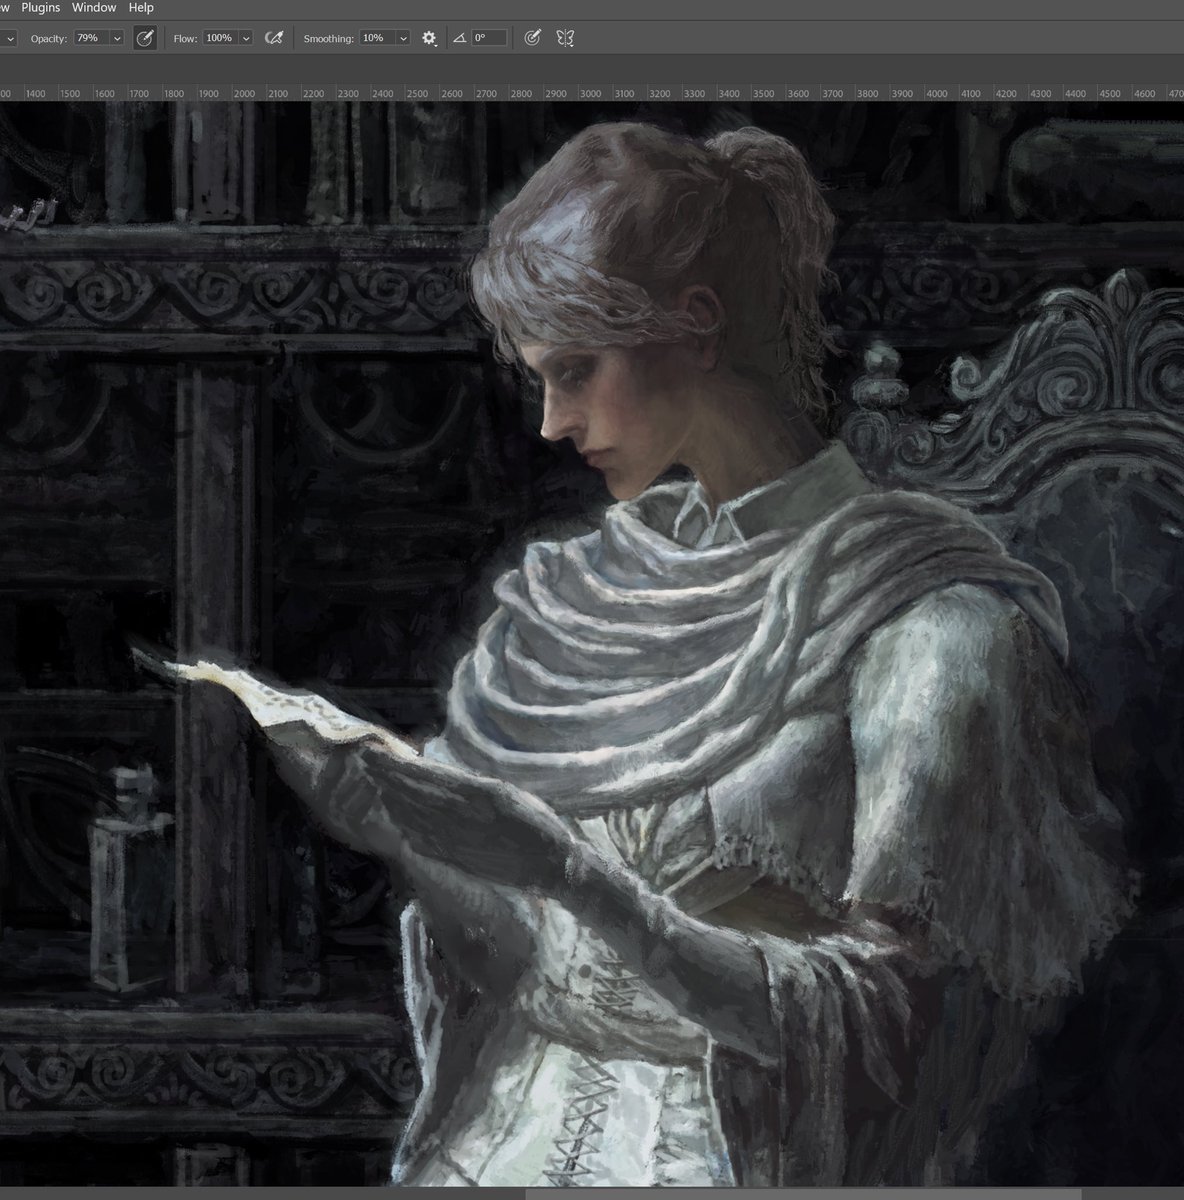
Task: Open symmetry paint butterfly options
Action: pos(565,38)
